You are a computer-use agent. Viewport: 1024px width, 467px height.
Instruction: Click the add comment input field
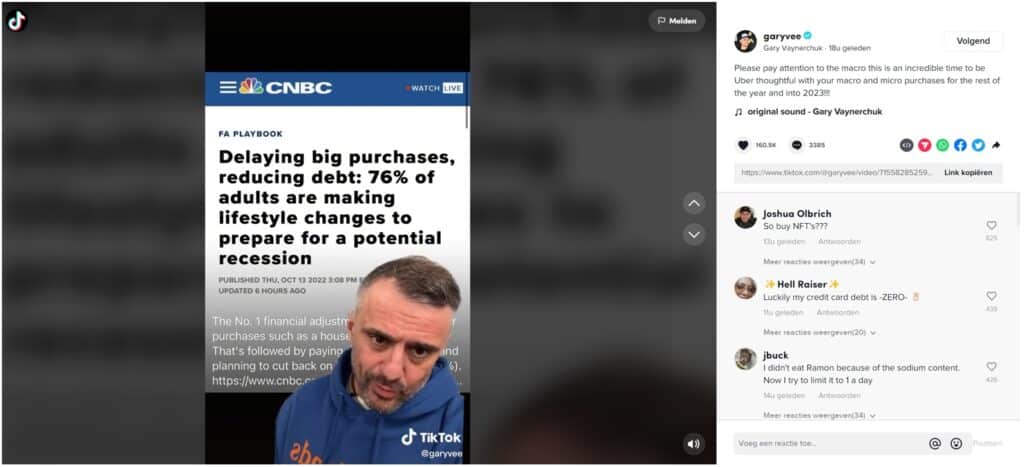831,443
